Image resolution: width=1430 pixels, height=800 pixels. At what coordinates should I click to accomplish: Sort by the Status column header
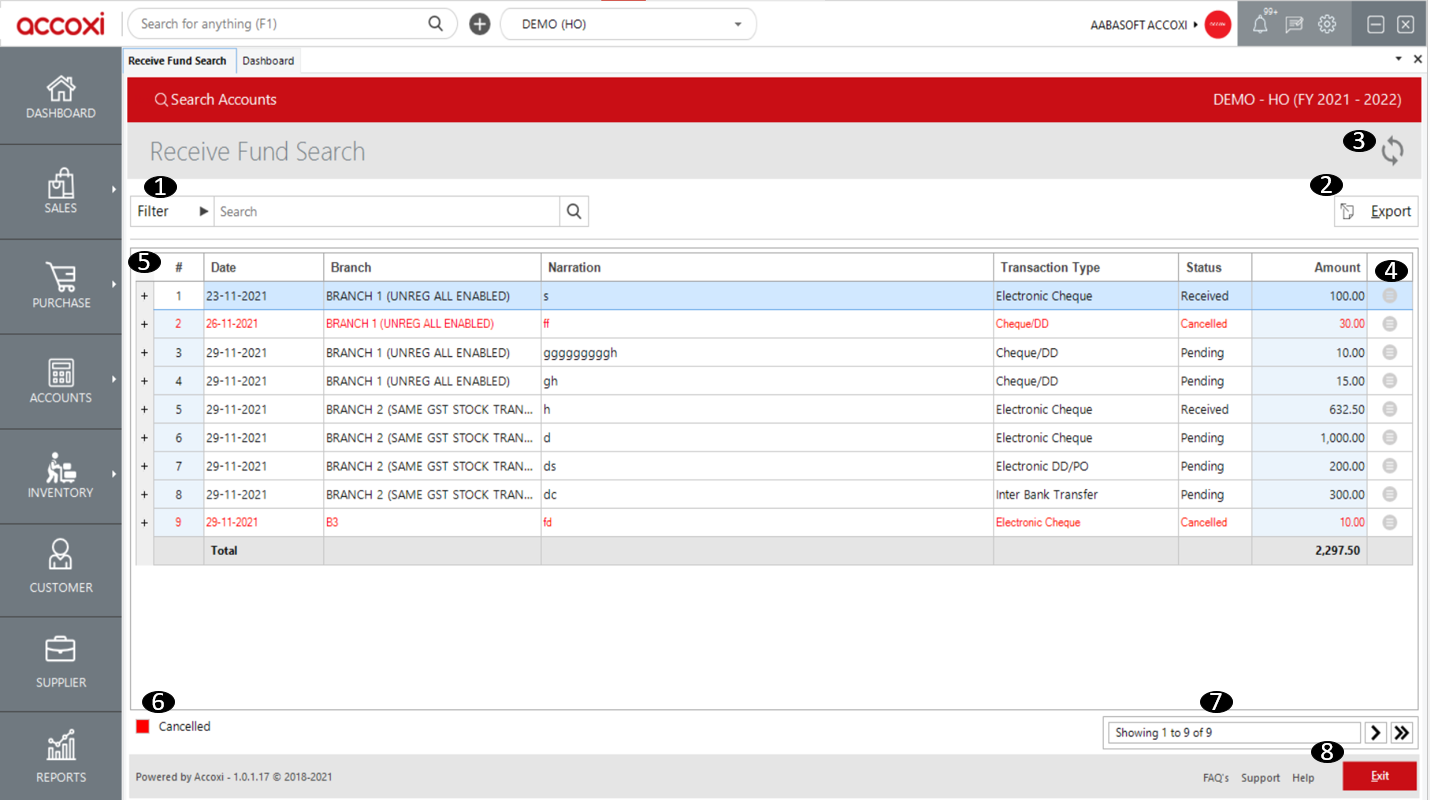(1215, 267)
